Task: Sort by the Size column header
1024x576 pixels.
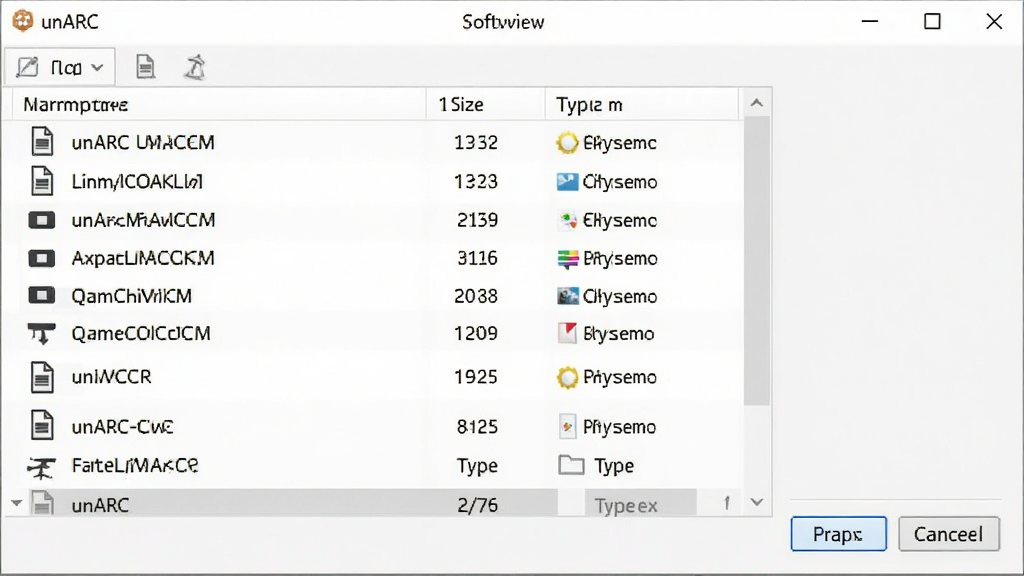Action: (x=485, y=104)
